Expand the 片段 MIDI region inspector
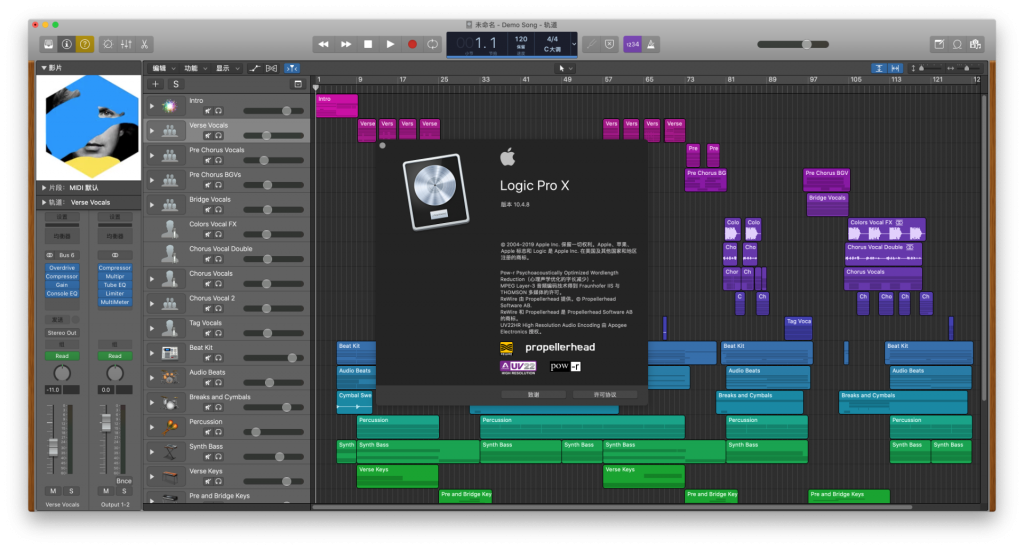The width and height of the screenshot is (1024, 549). click(x=44, y=187)
